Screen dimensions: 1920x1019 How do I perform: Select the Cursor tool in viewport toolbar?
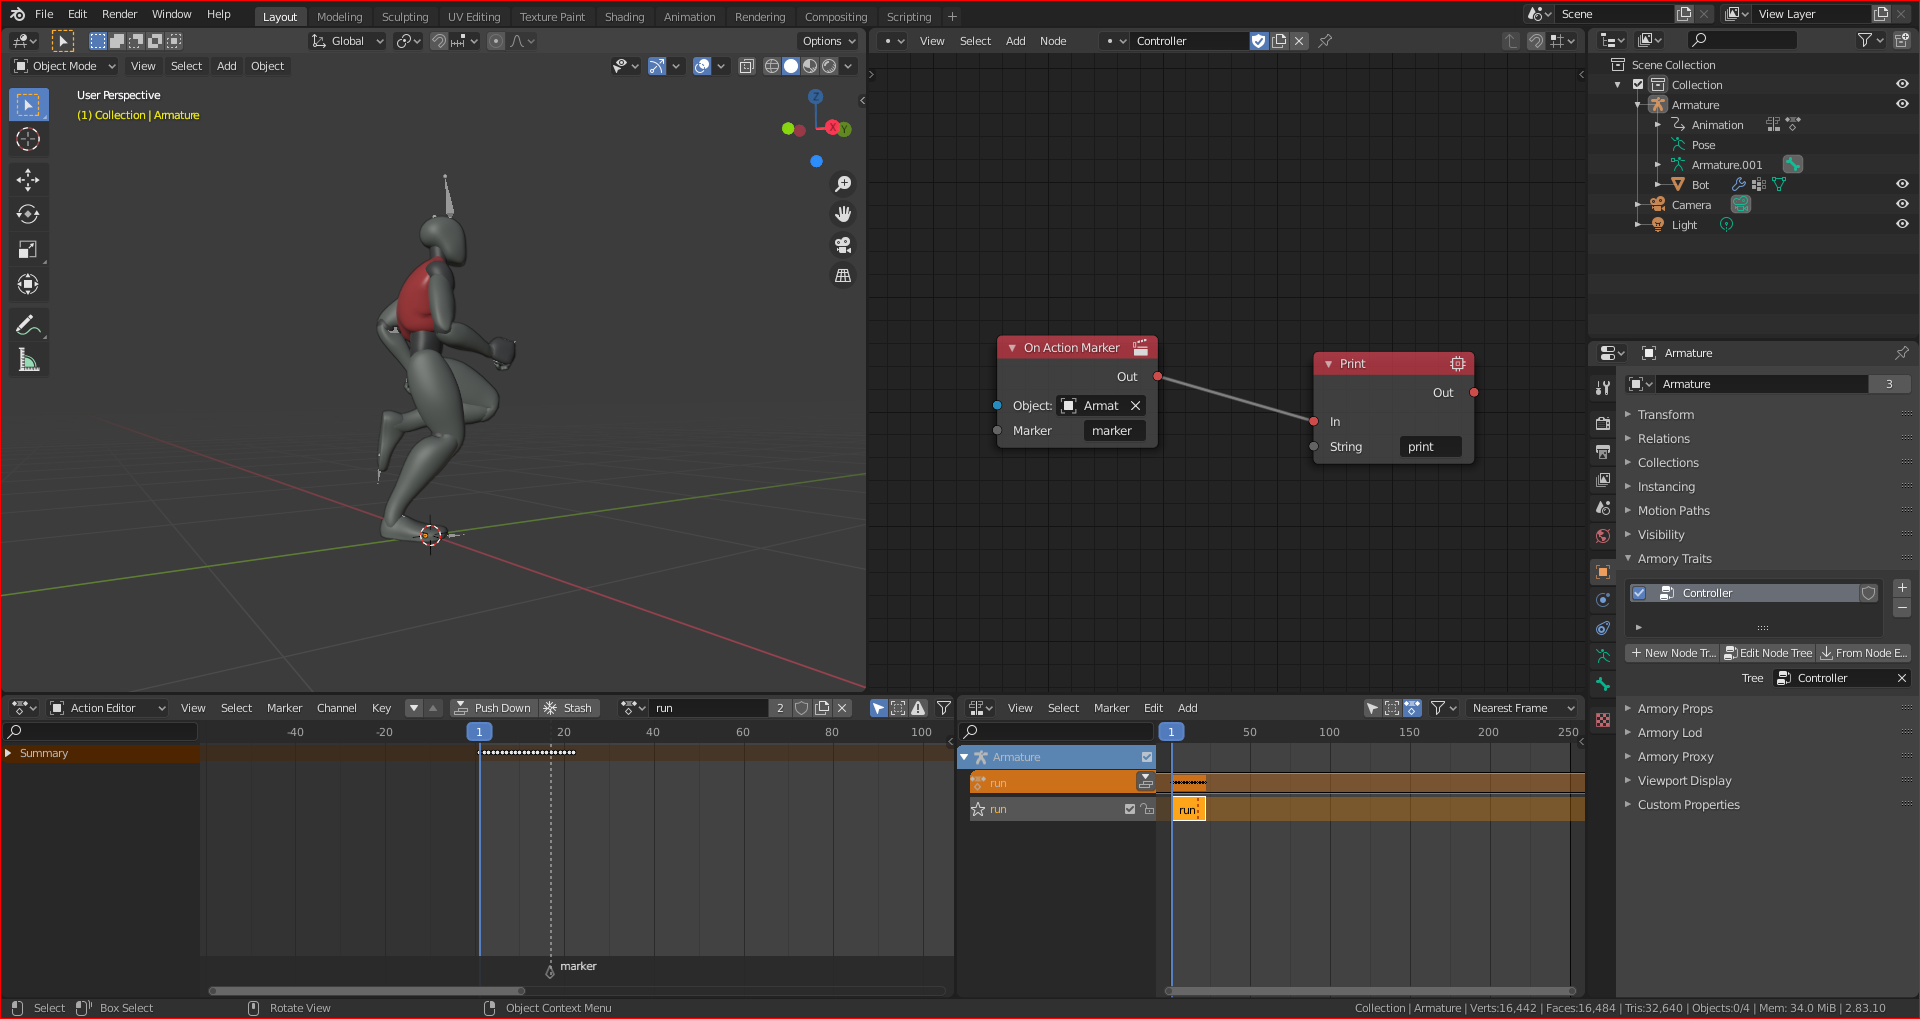(x=28, y=139)
